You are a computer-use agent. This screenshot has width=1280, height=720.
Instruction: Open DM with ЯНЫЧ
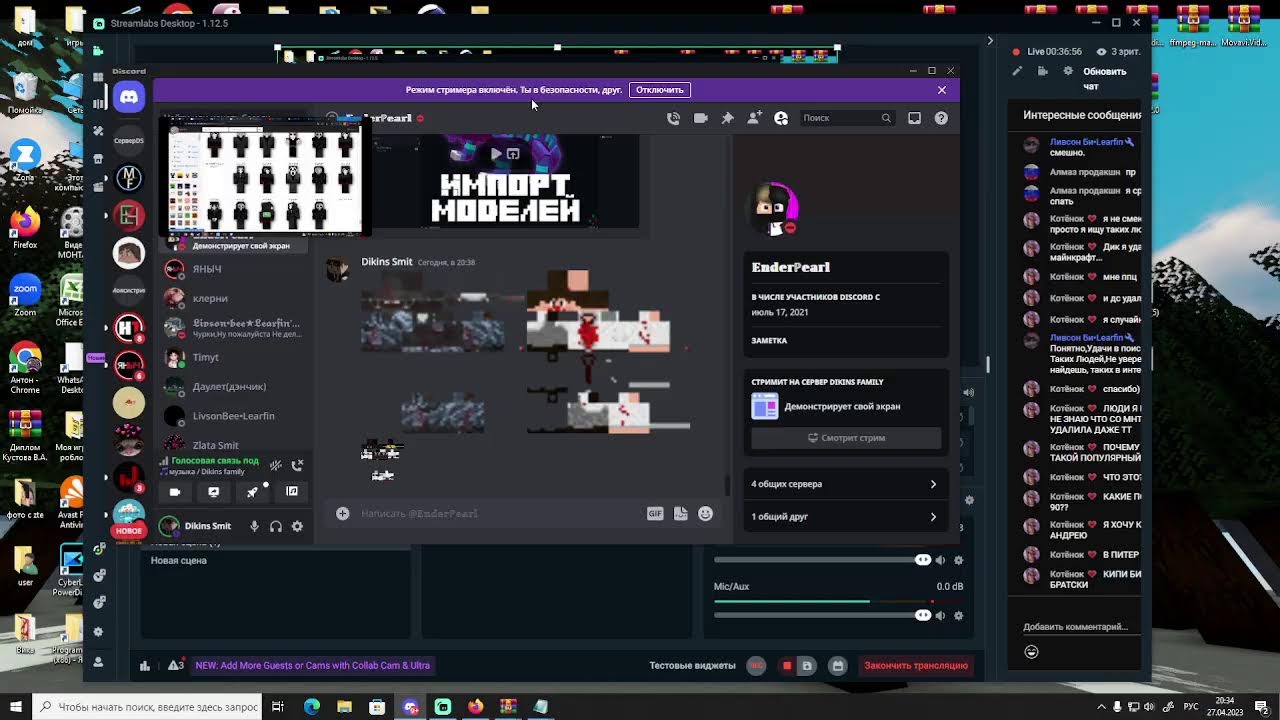tap(236, 269)
